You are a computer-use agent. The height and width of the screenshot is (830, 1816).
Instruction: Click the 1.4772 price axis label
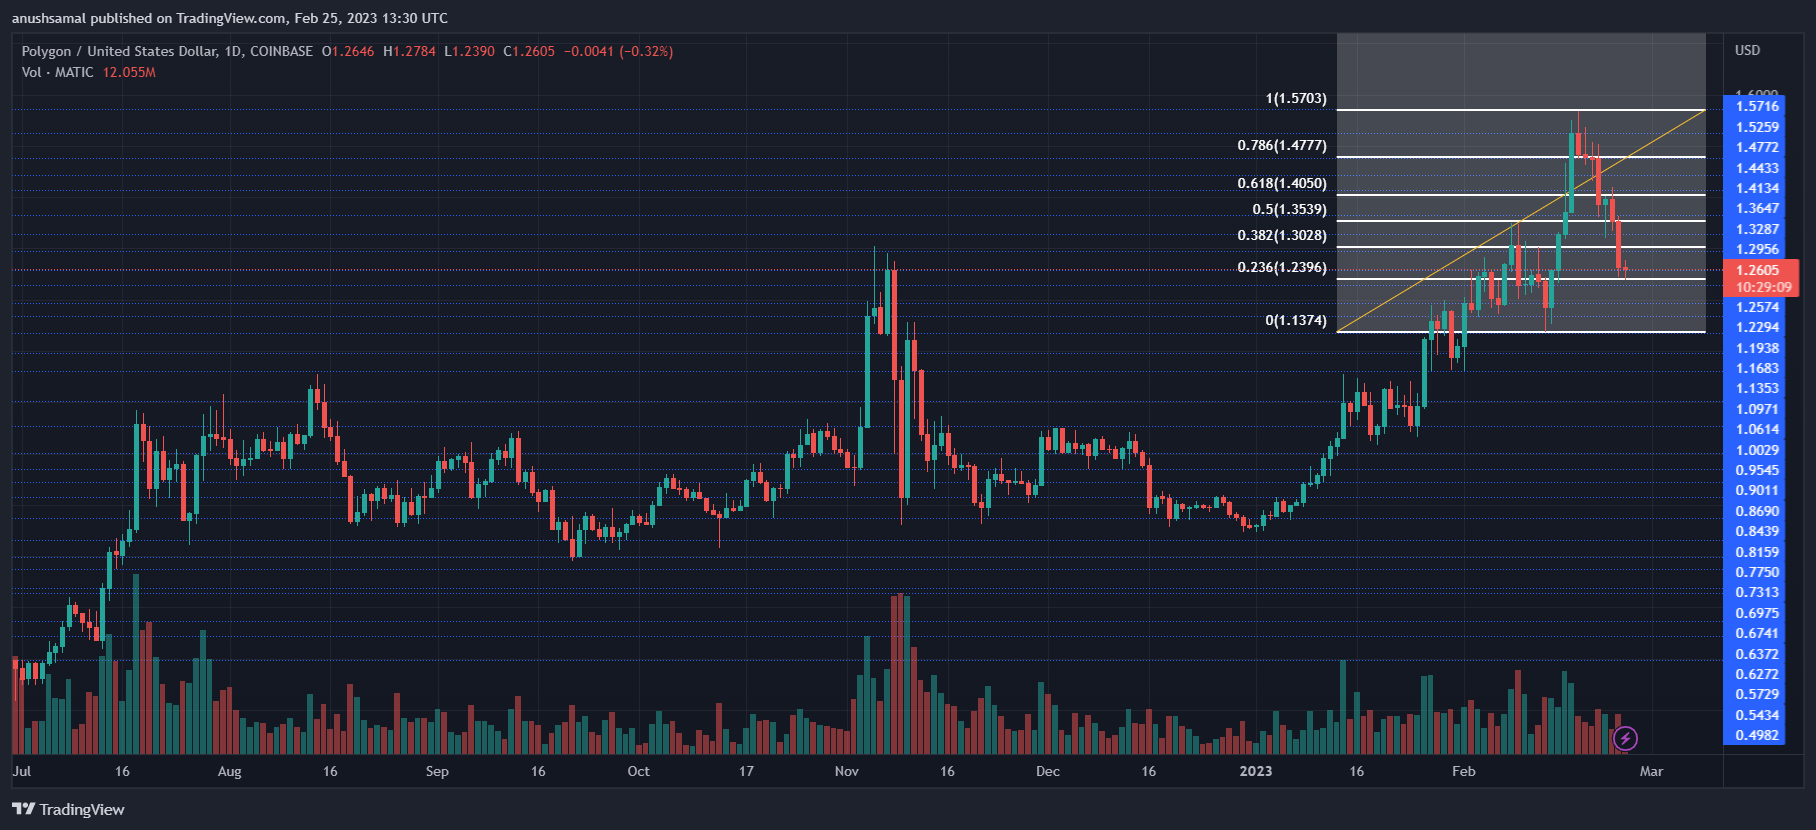1758,147
